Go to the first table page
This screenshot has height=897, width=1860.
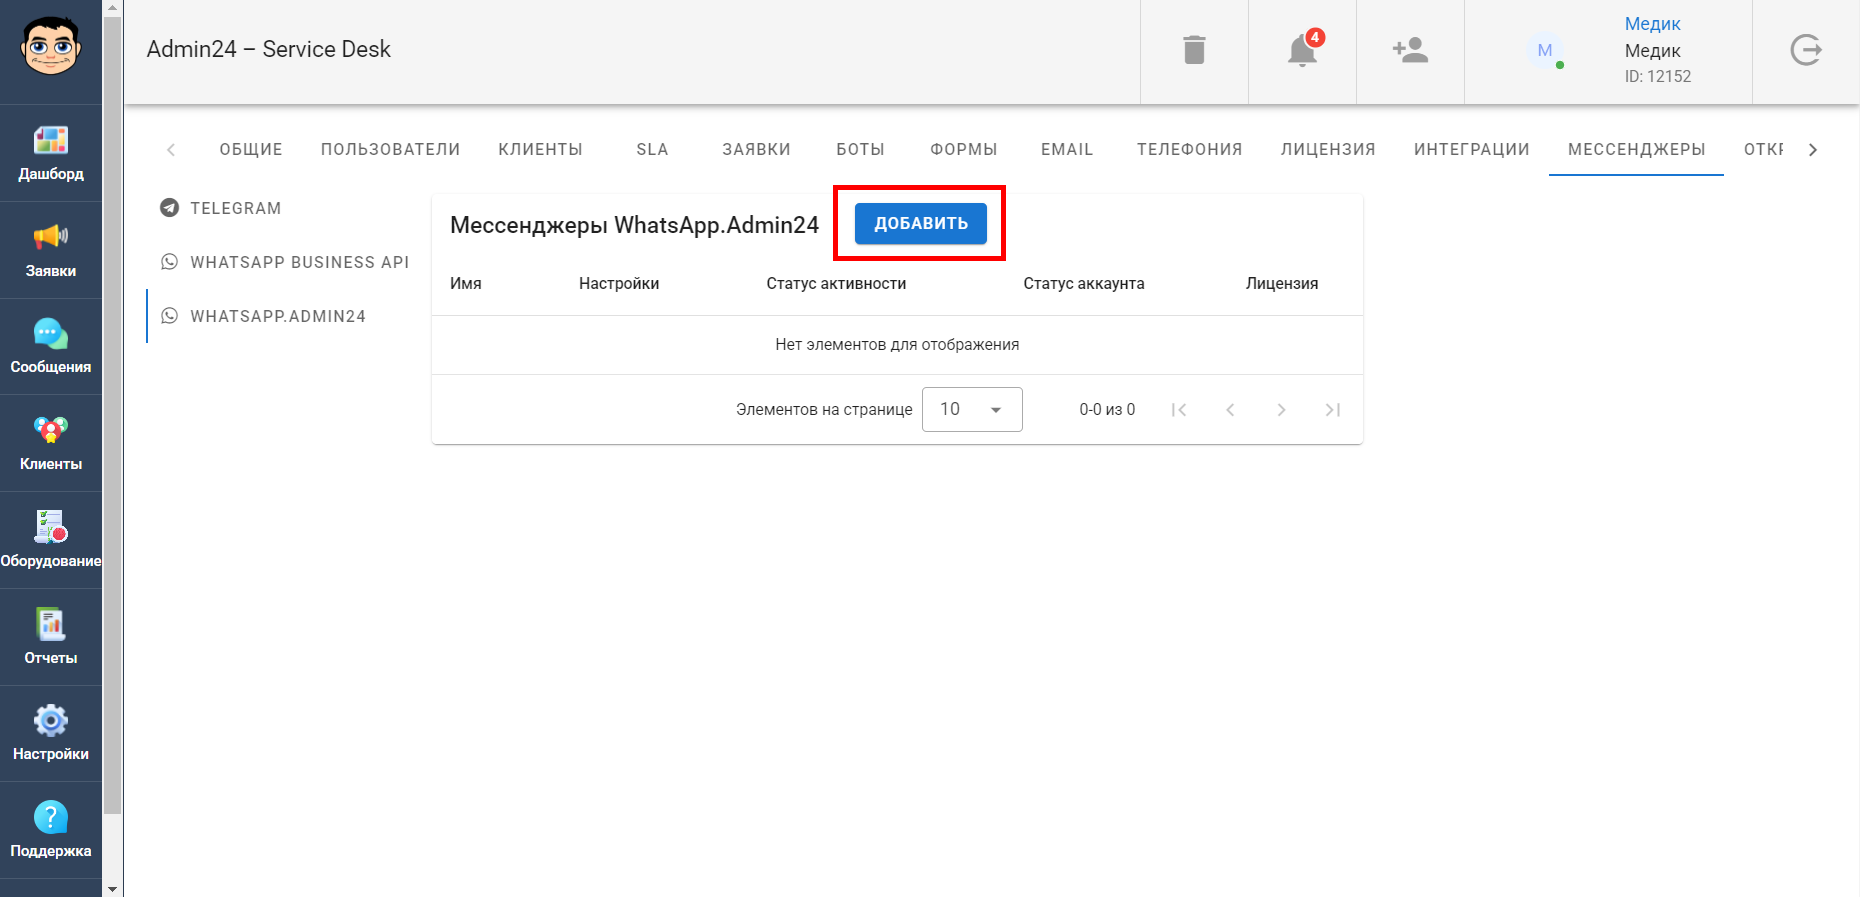point(1179,410)
